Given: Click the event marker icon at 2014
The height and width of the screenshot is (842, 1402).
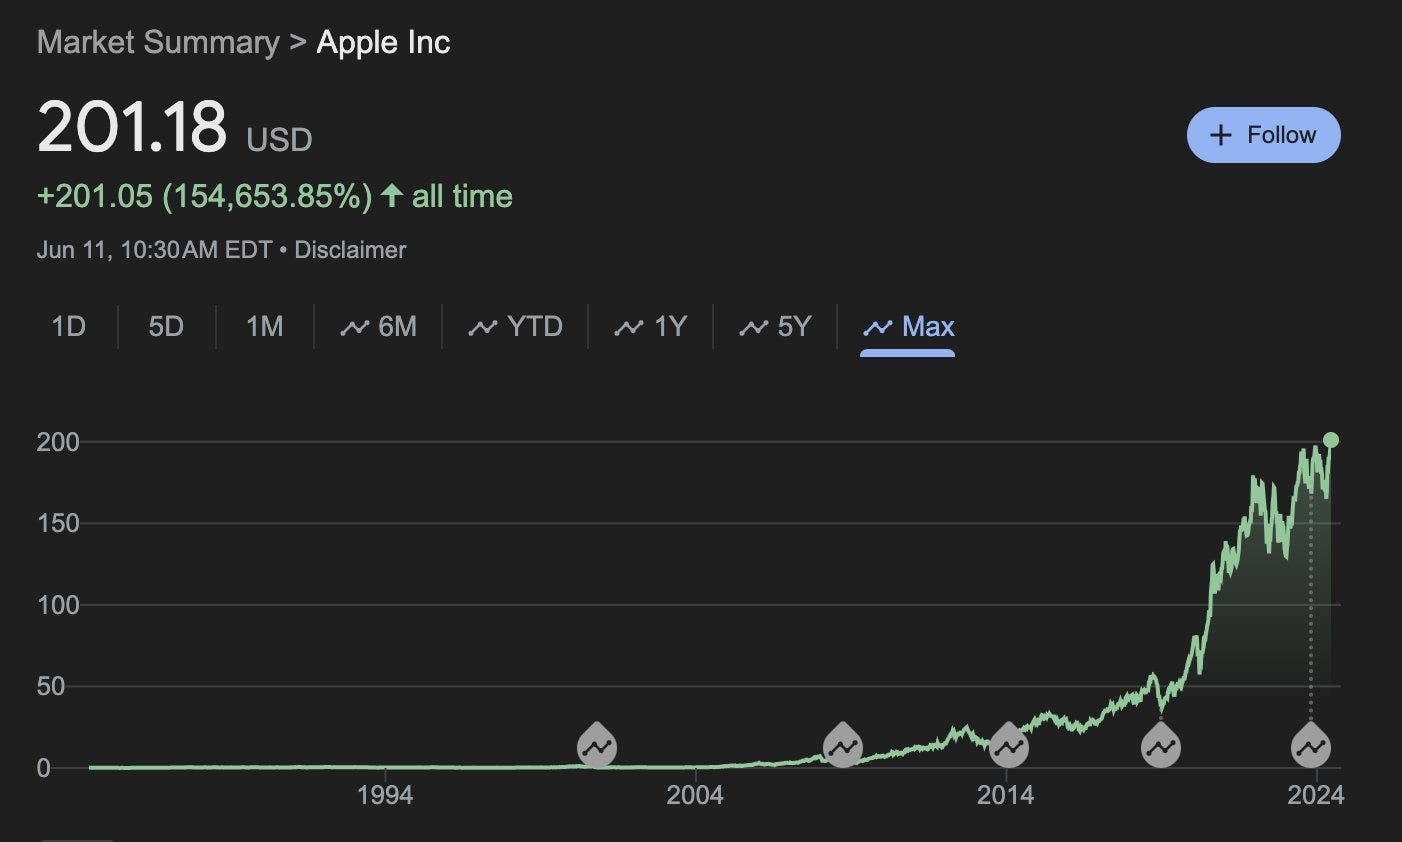Looking at the screenshot, I should pyautogui.click(x=1008, y=746).
